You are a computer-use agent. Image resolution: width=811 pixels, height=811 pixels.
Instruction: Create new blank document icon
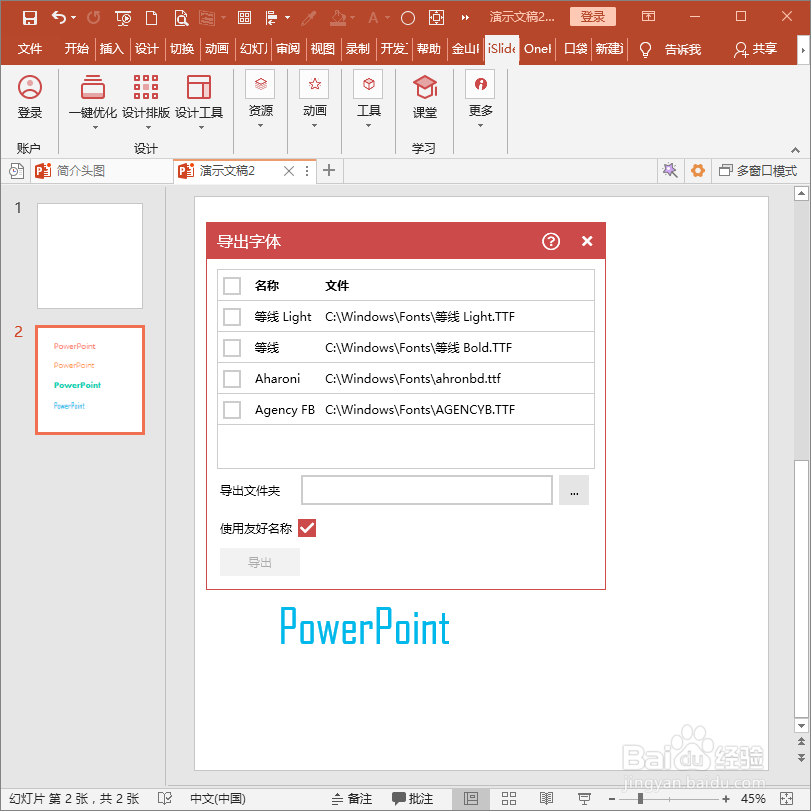[x=152, y=18]
